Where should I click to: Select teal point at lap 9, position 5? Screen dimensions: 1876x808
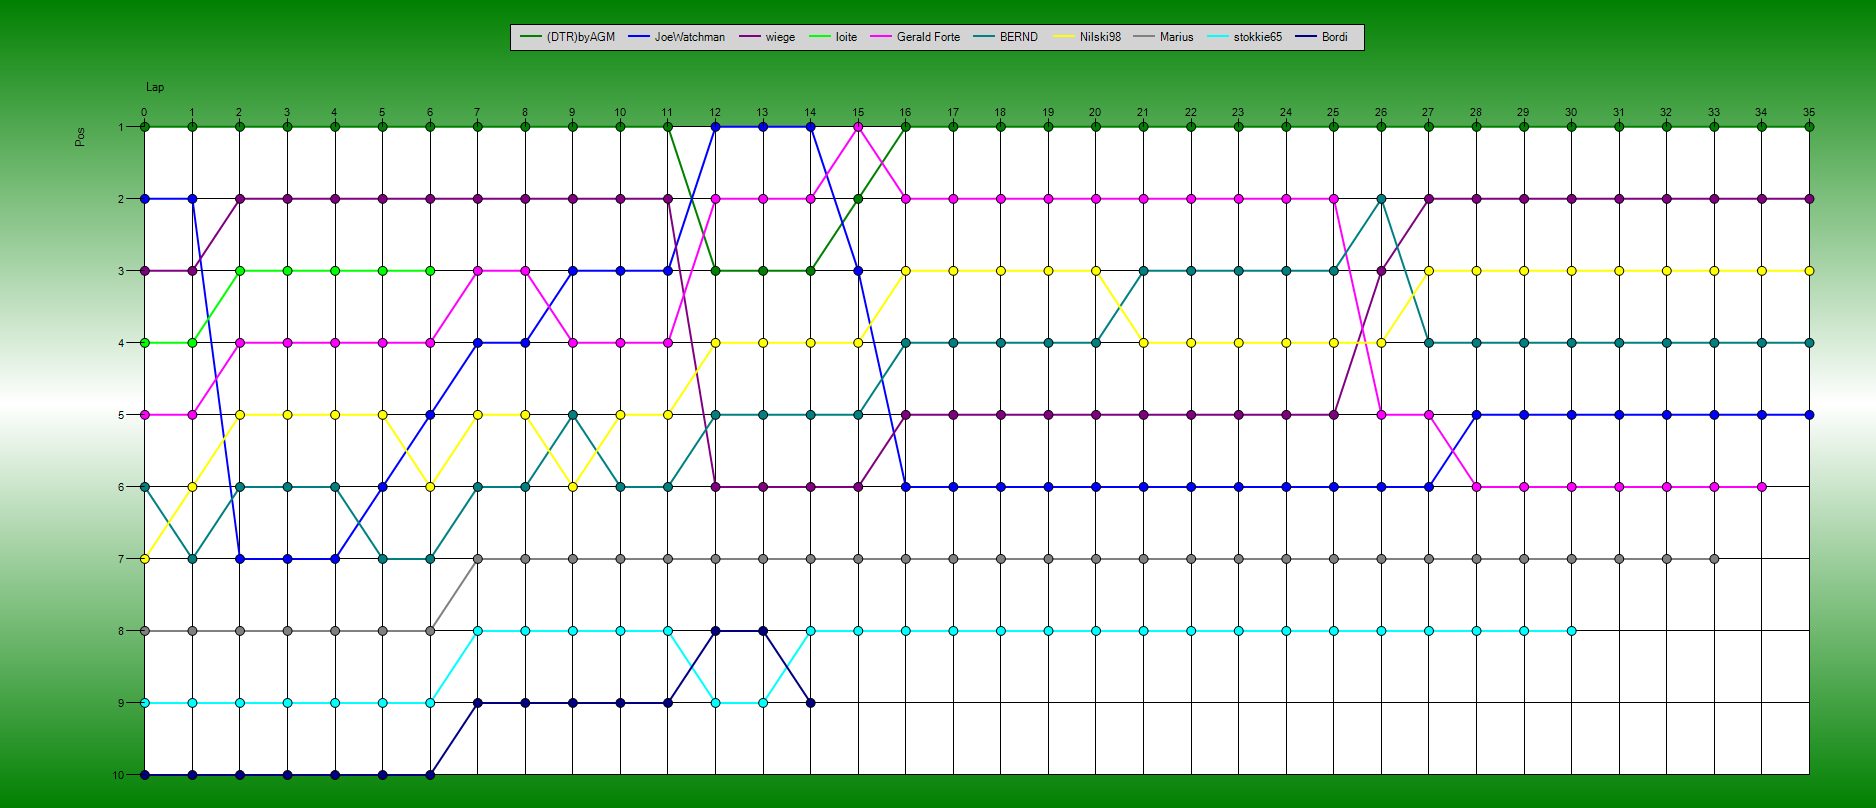(x=572, y=415)
